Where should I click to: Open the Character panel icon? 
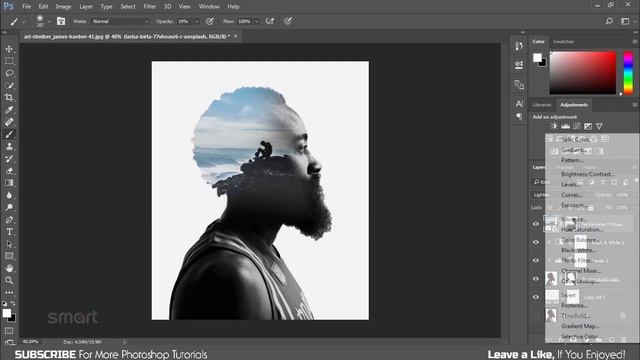[x=519, y=104]
